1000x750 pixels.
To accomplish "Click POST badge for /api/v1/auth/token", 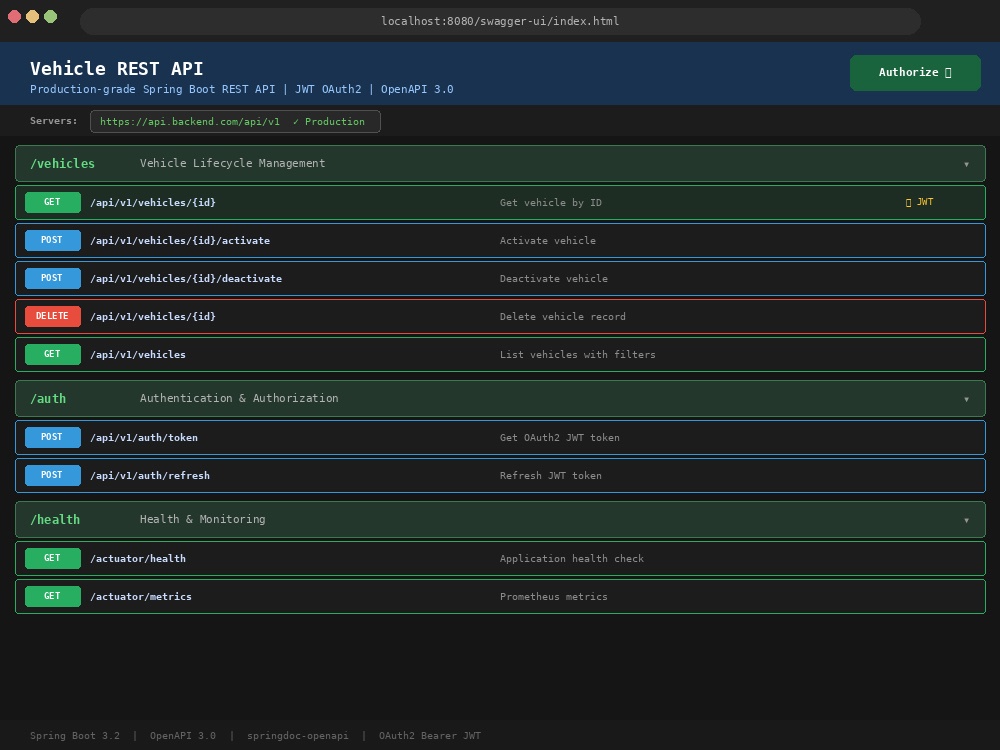I will (52, 437).
